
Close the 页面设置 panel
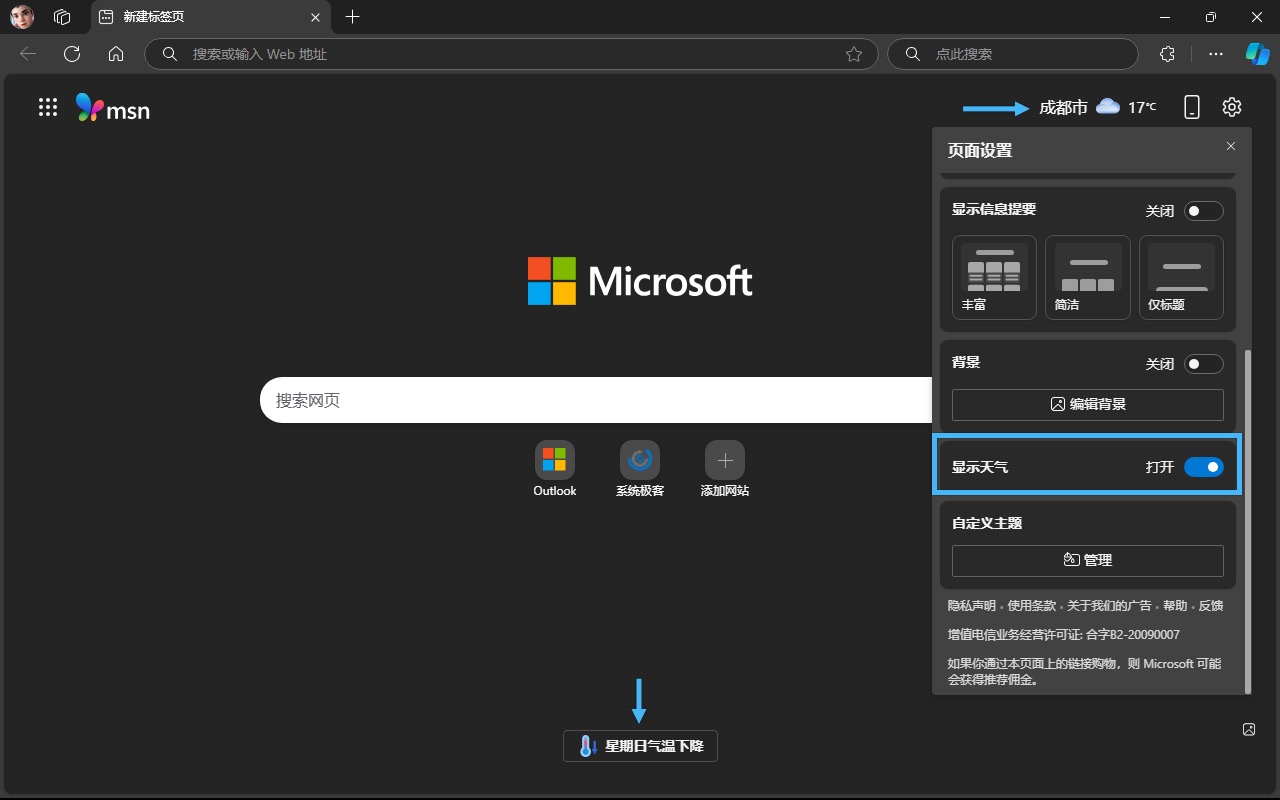pyautogui.click(x=1231, y=146)
